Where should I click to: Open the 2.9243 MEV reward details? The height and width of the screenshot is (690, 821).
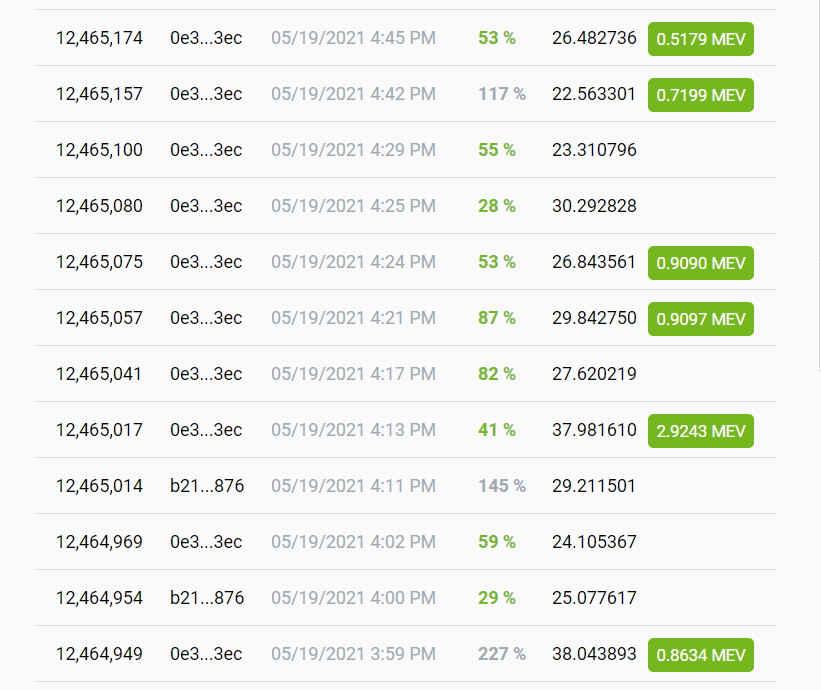click(x=700, y=431)
